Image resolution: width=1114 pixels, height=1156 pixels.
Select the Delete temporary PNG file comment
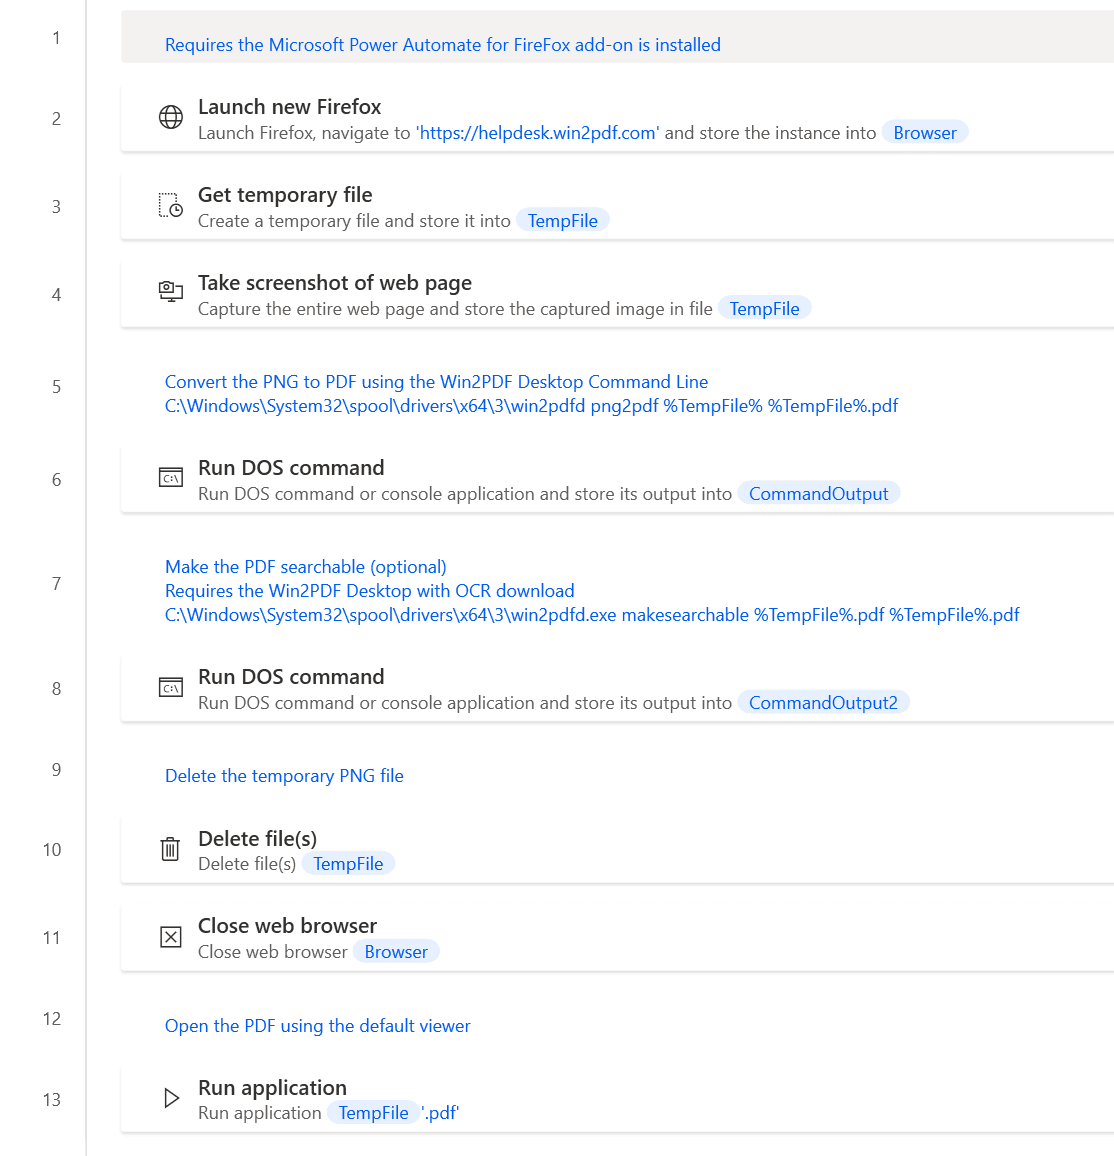(x=284, y=776)
